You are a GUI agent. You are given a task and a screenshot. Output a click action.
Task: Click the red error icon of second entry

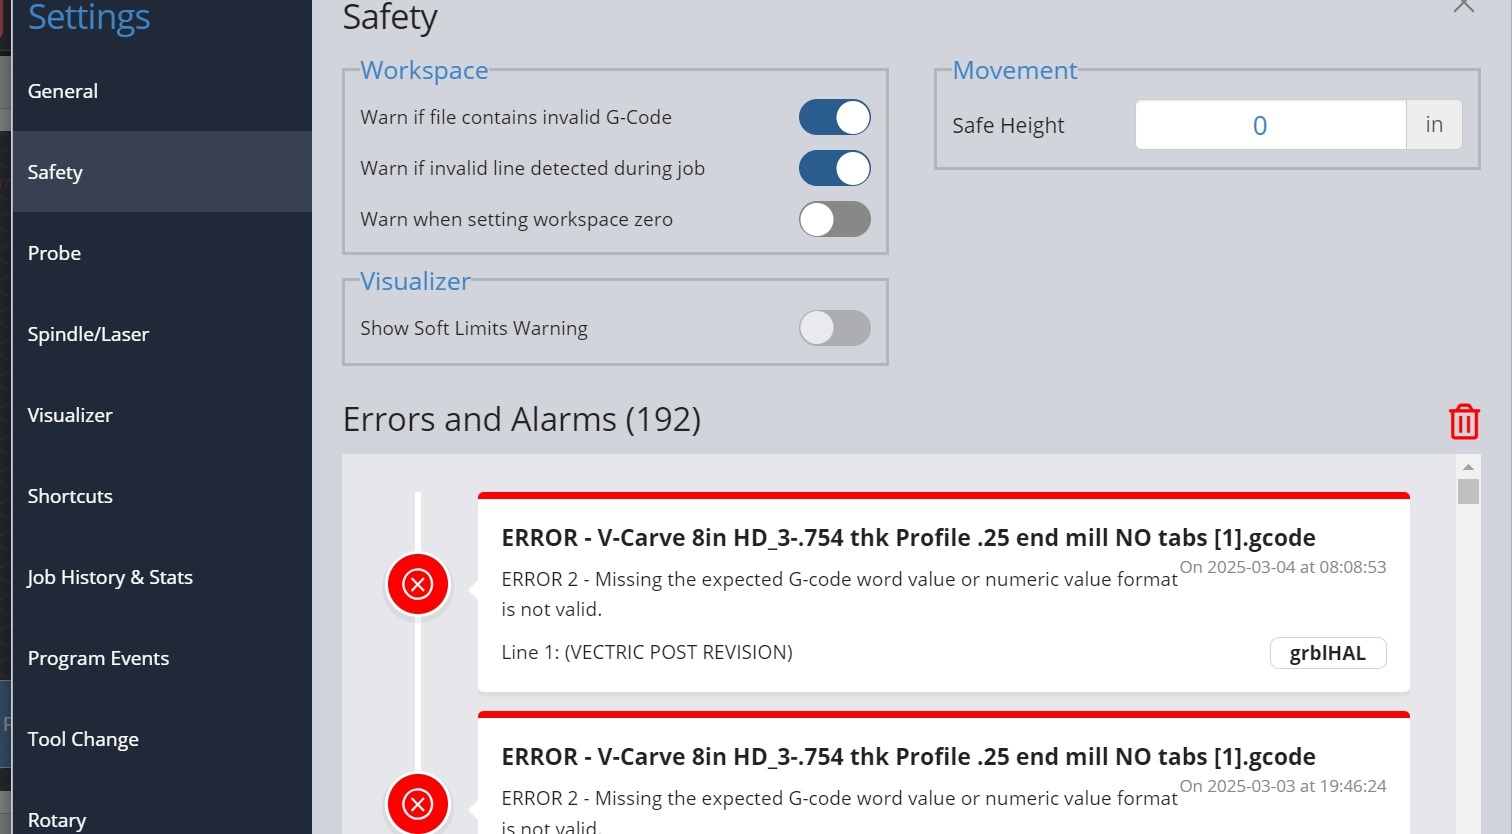click(418, 803)
